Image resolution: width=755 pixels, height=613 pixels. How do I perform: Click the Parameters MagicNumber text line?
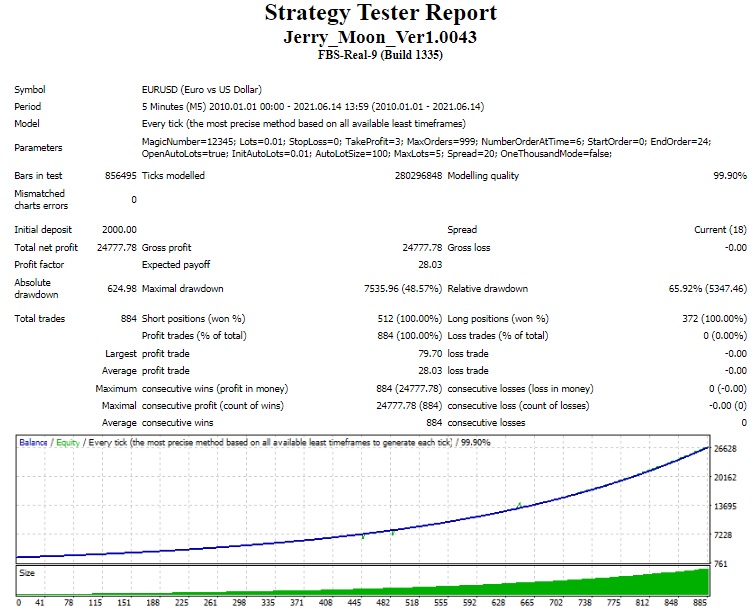tap(426, 142)
